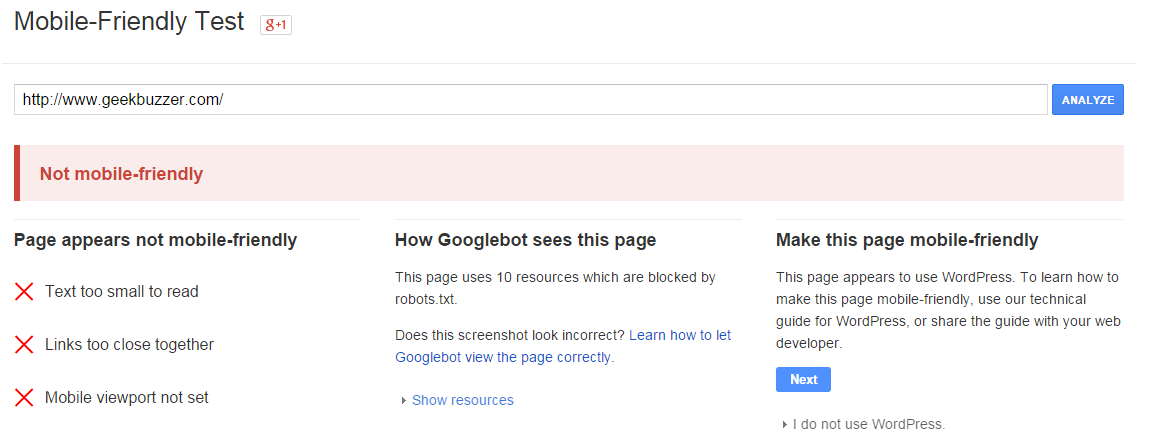The height and width of the screenshot is (435, 1165).
Task: Expand the I do not use WordPress arrow
Action: [785, 425]
